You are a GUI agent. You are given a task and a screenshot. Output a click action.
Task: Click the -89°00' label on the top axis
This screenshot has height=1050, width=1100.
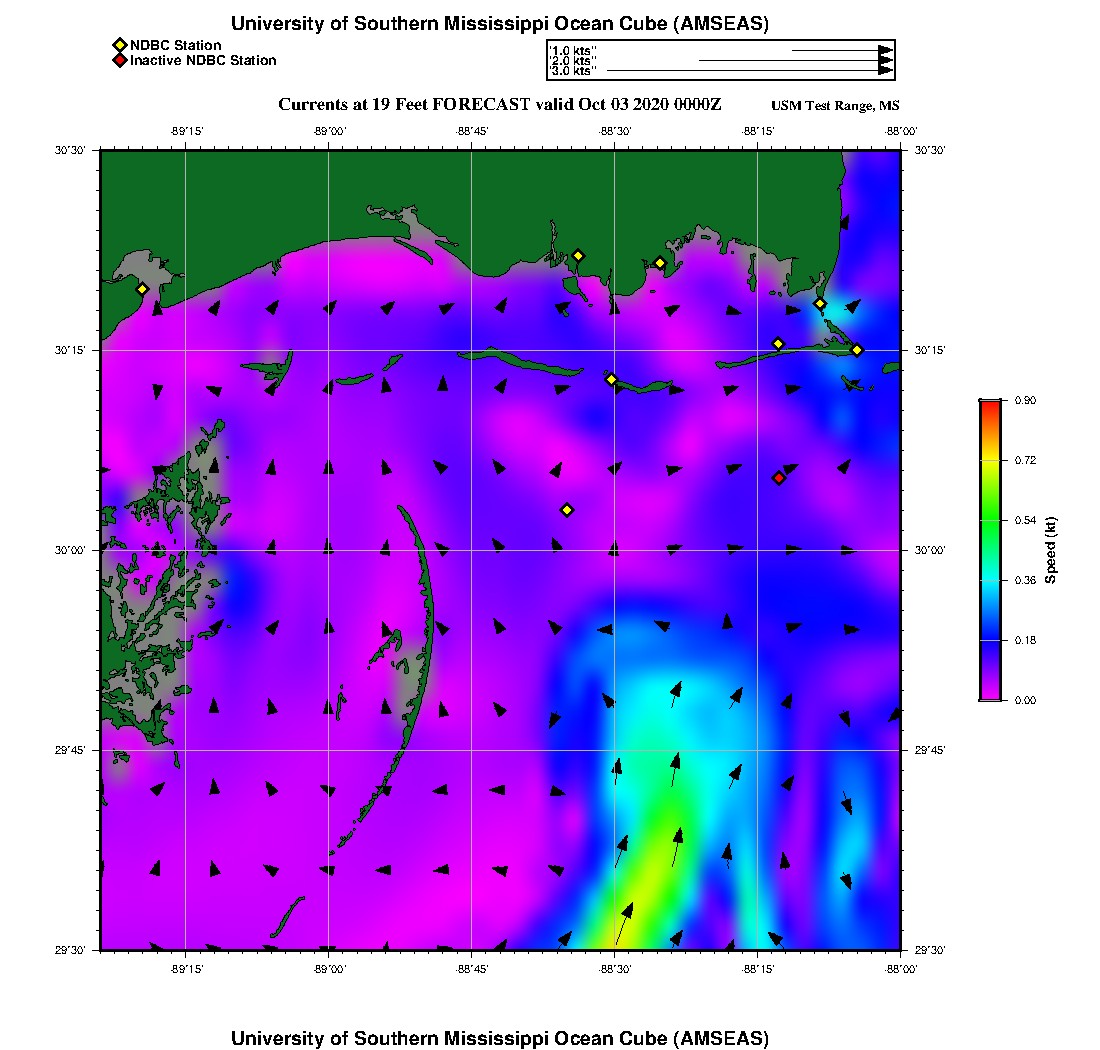329,131
